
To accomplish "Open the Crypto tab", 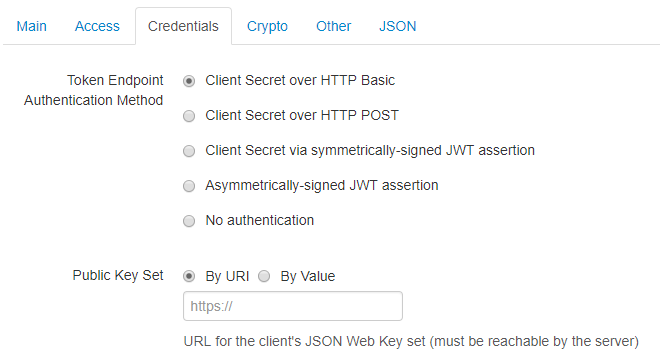I will [267, 26].
